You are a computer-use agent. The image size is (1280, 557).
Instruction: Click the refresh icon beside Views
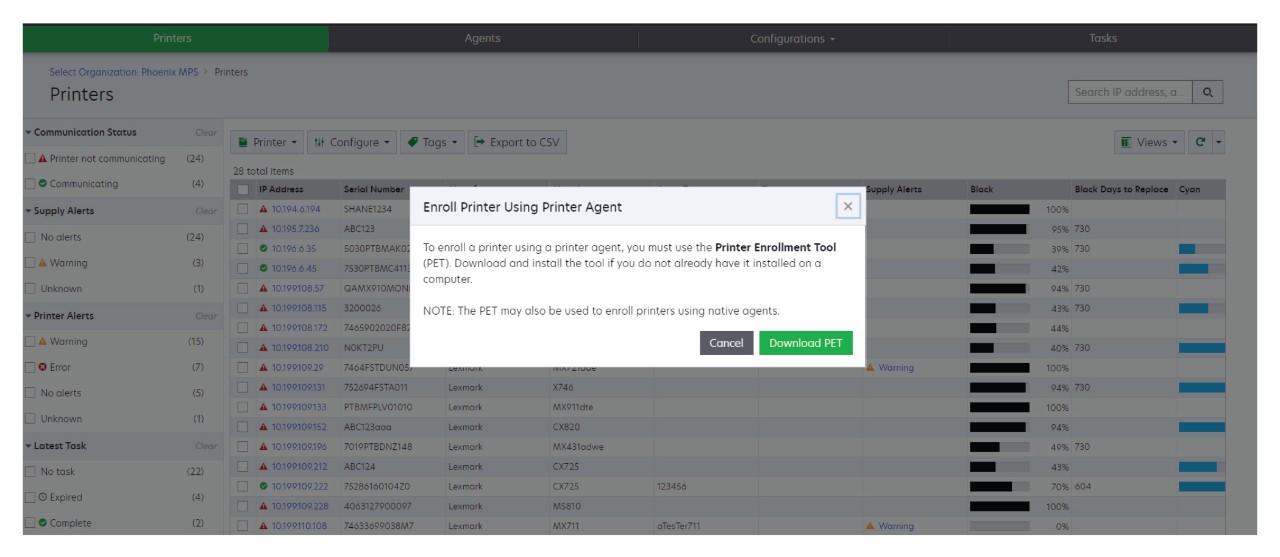coord(1201,143)
